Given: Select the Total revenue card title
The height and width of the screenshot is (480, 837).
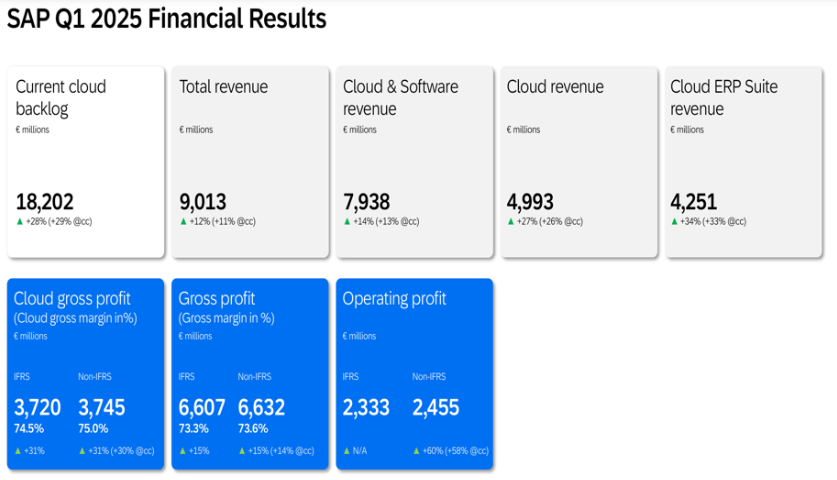Looking at the screenshot, I should pos(223,87).
